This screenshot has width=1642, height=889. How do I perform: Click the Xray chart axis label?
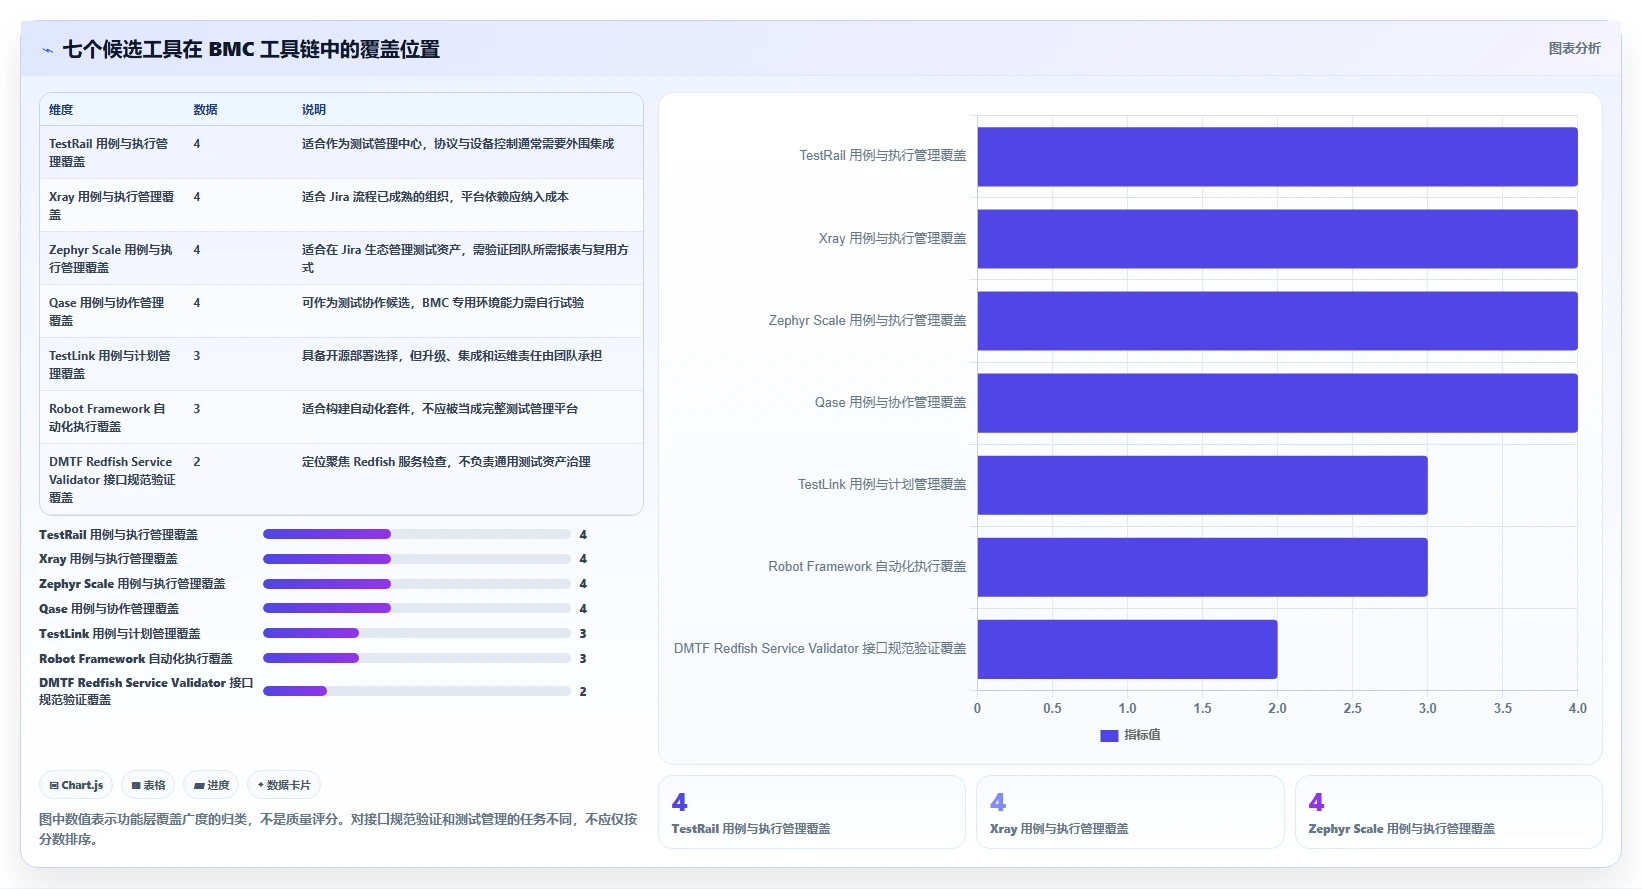click(892, 238)
